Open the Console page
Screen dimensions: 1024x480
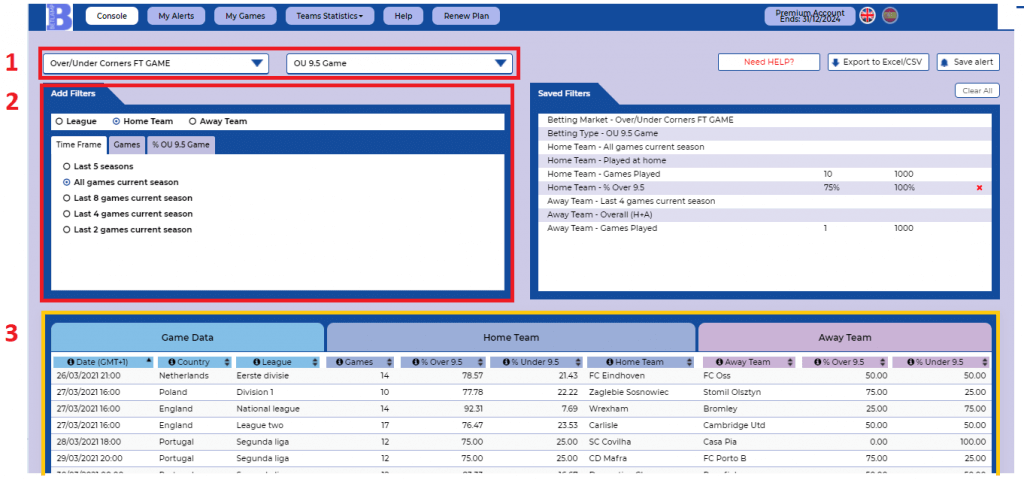coord(112,16)
